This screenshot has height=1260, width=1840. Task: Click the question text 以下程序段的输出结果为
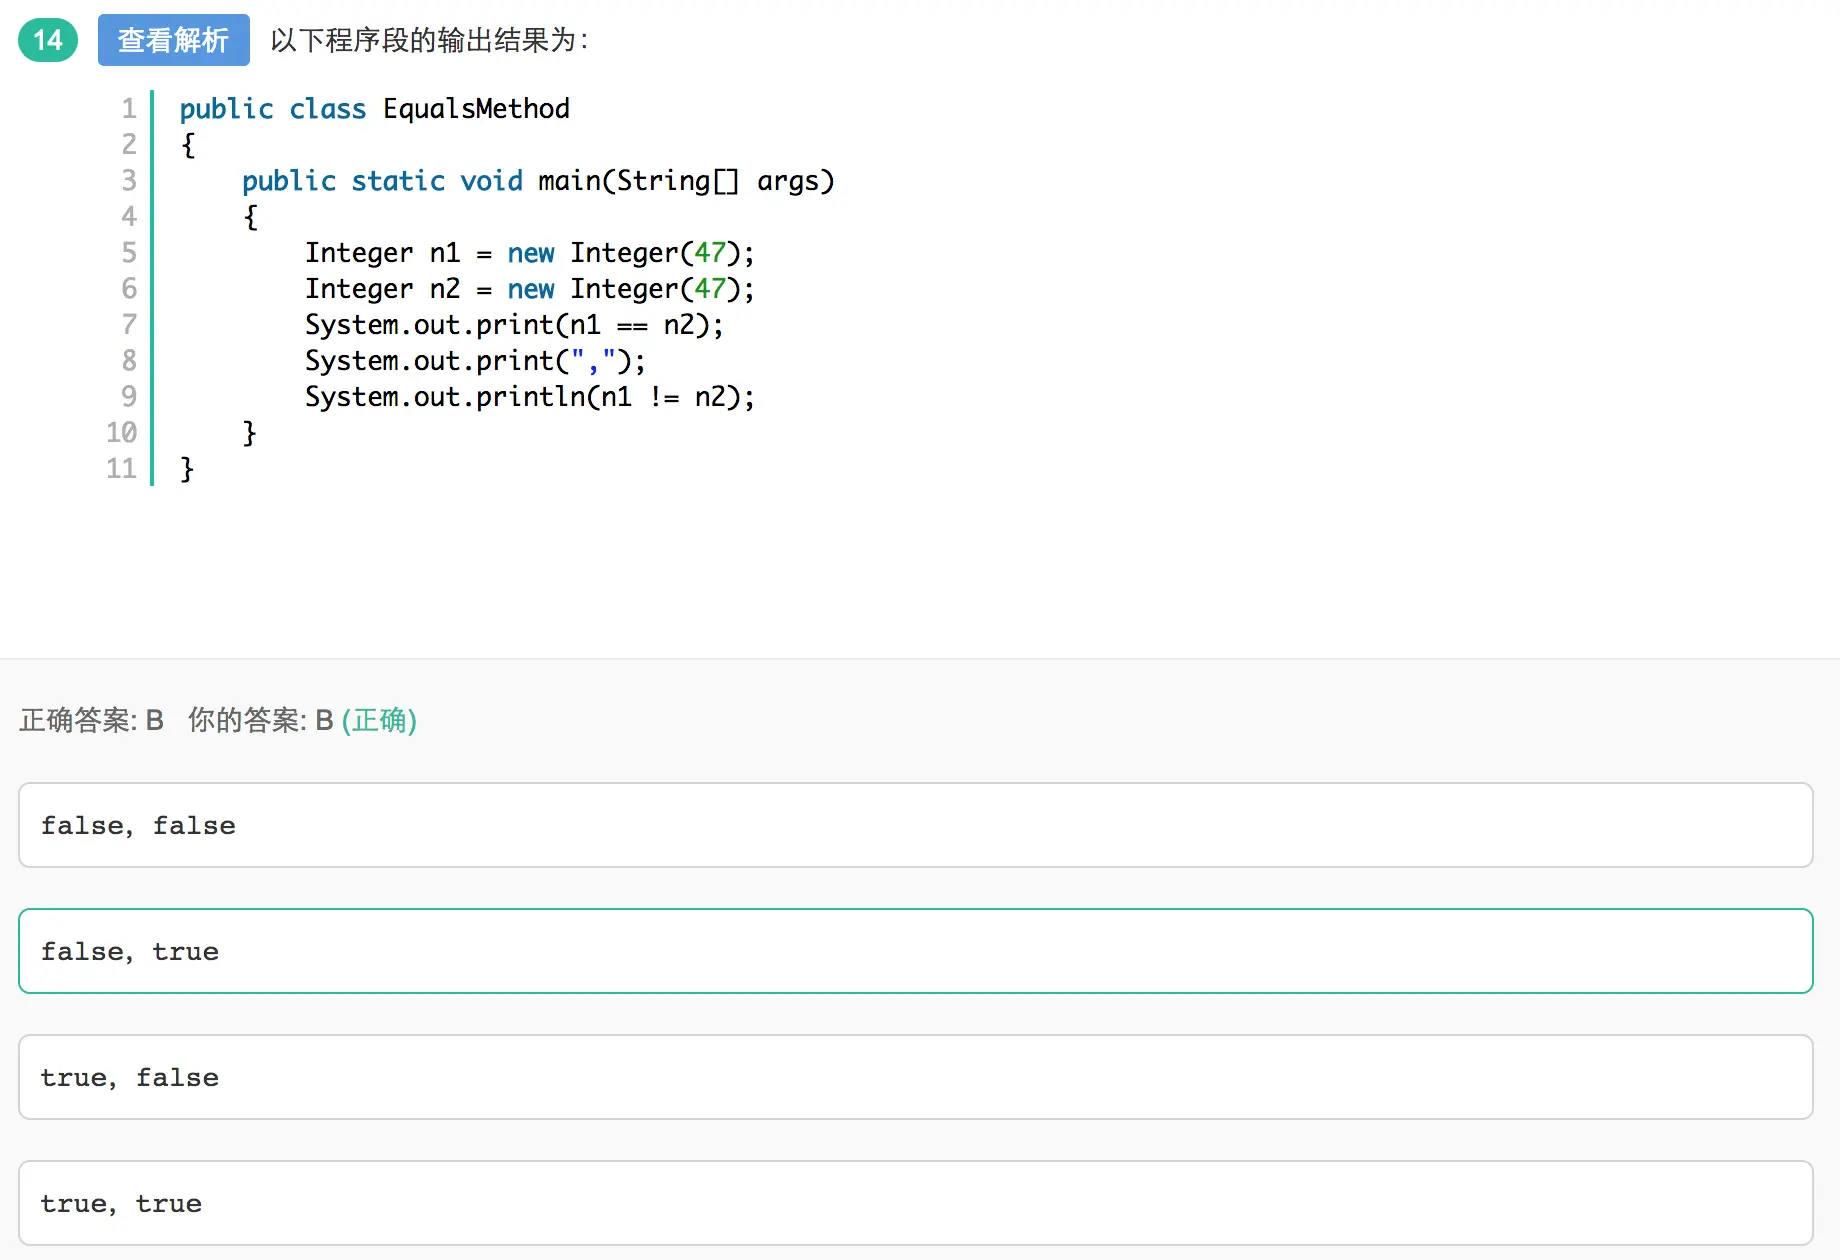coord(429,40)
